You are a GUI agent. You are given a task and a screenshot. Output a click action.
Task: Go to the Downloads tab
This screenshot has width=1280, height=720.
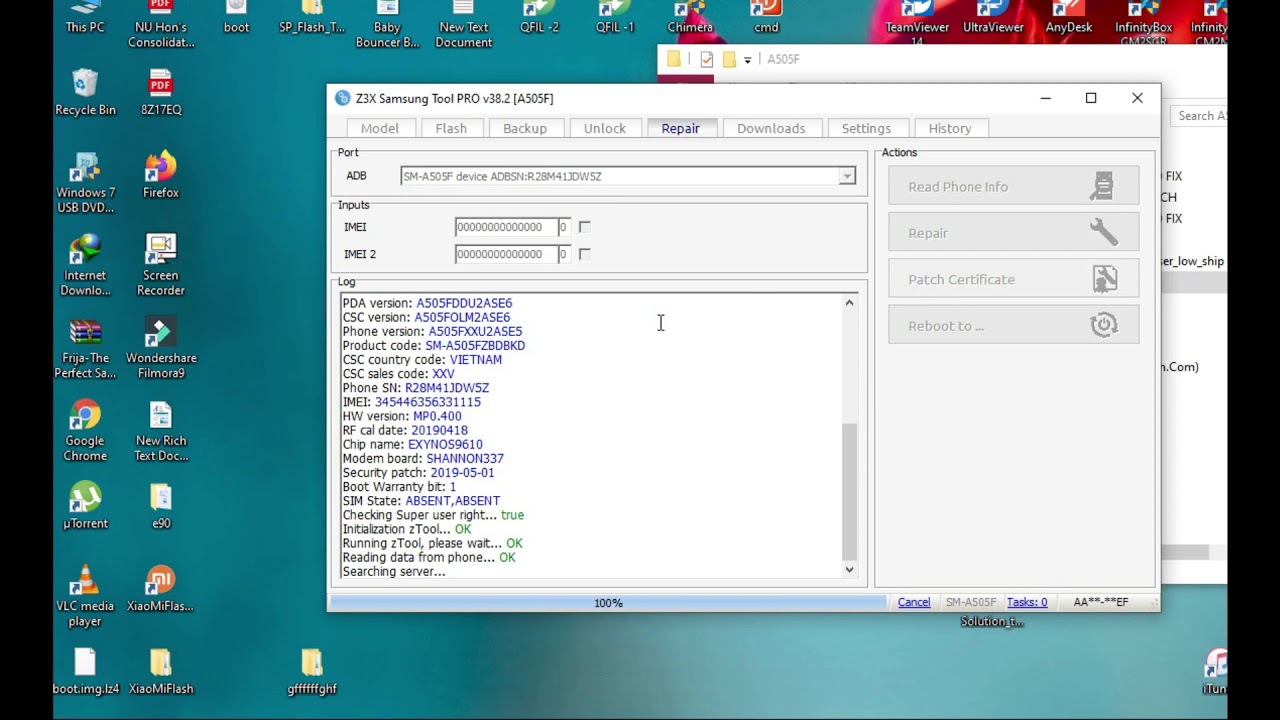(x=771, y=128)
